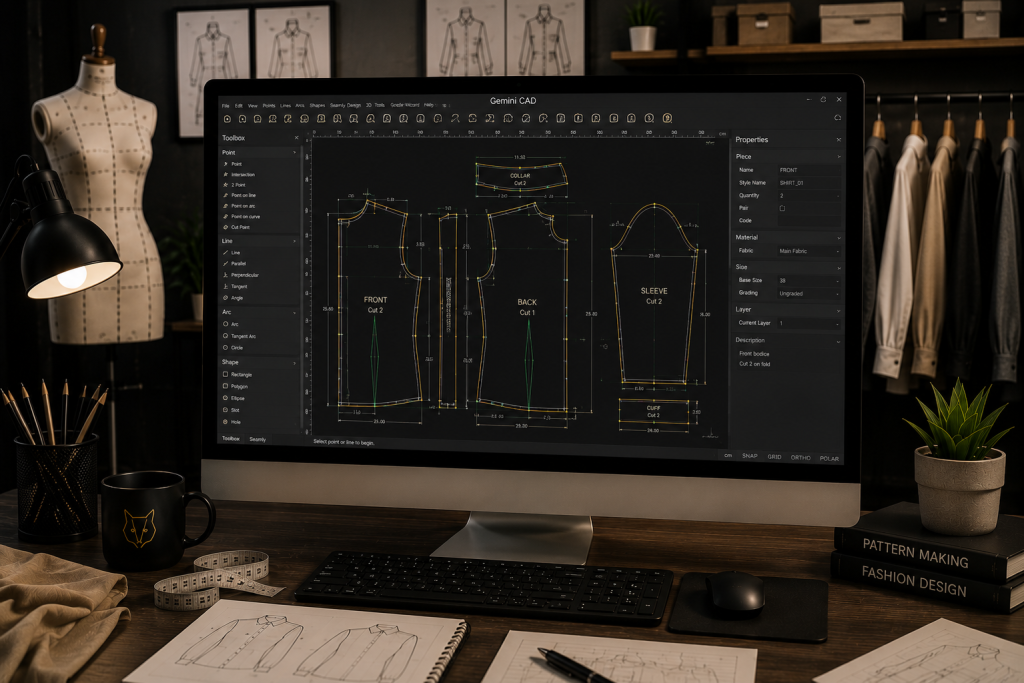
Task: Collapse the Material properties section
Action: pyautogui.click(x=839, y=238)
